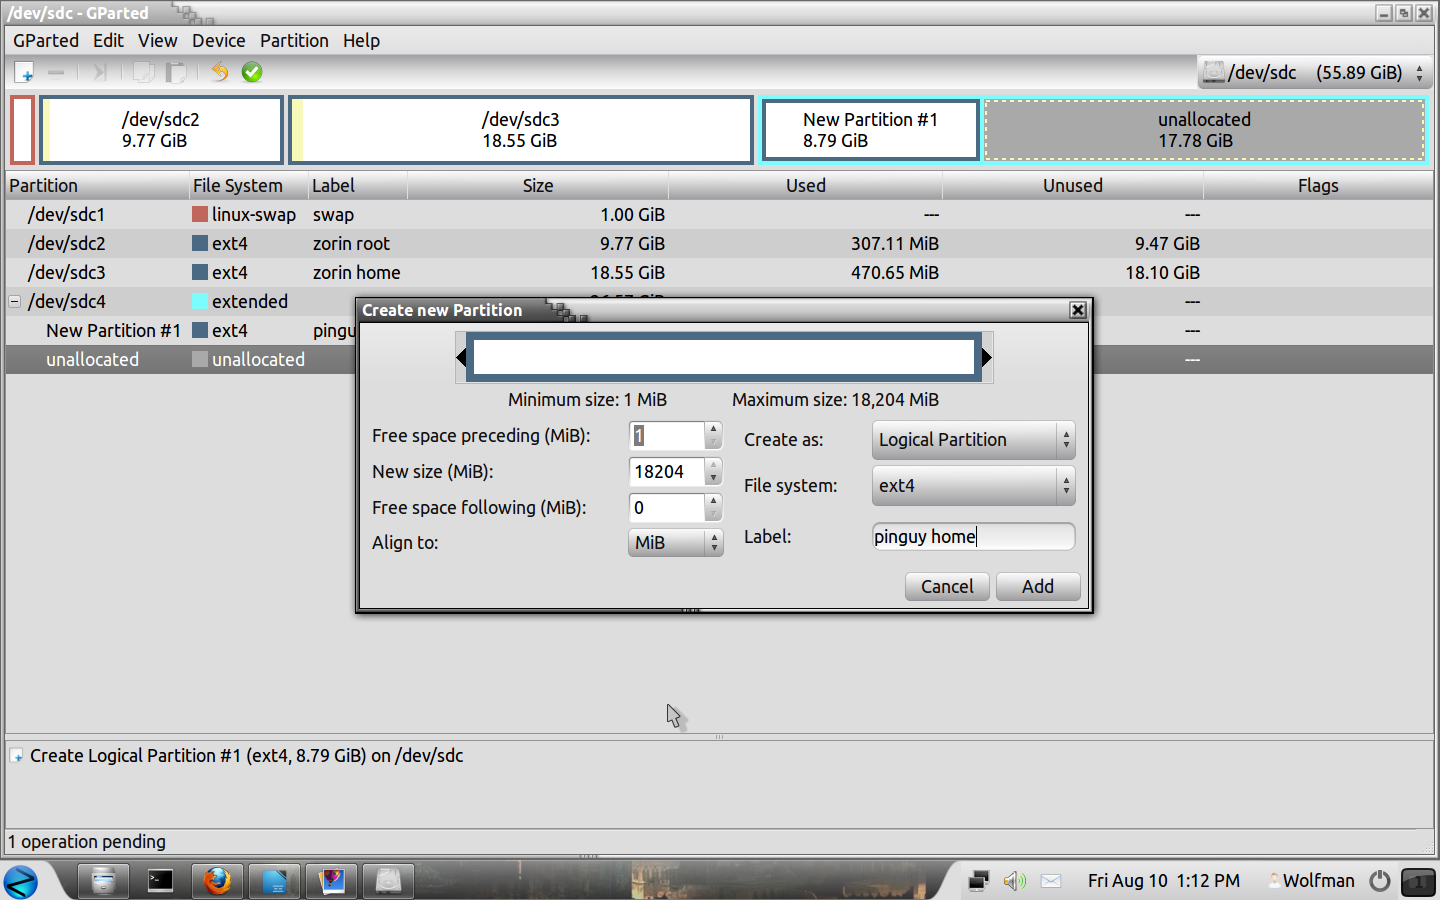The width and height of the screenshot is (1440, 900).
Task: Open the File system ext4 dropdown
Action: coord(973,486)
